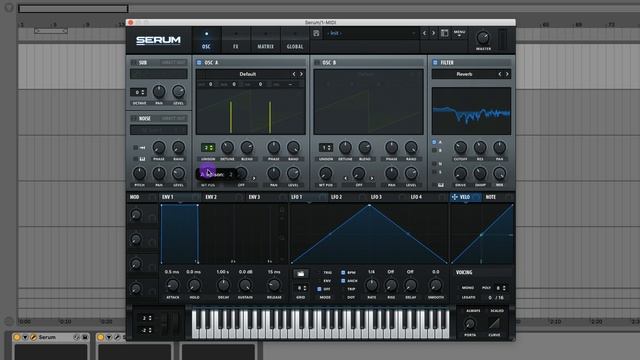Select the ENV 3 tab
Image resolution: width=640 pixels, height=360 pixels.
(x=254, y=197)
